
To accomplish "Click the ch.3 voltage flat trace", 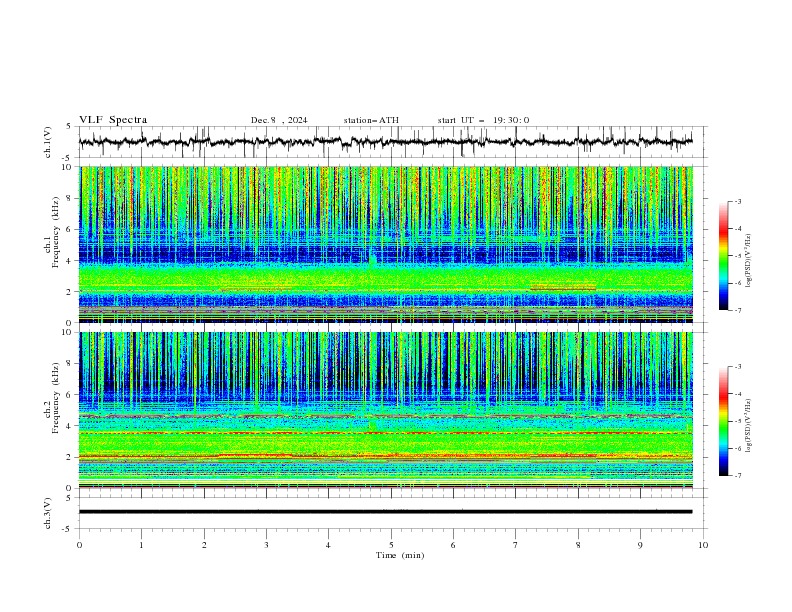I will coord(385,512).
